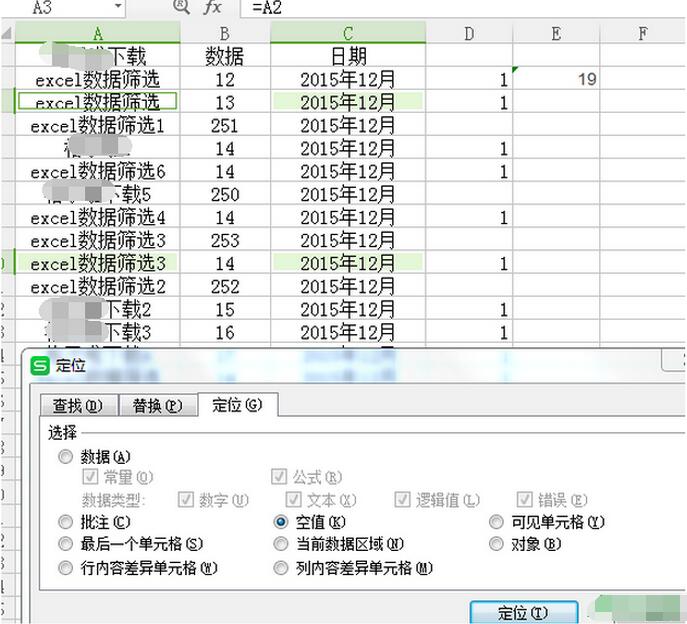Select column D header

[469, 33]
